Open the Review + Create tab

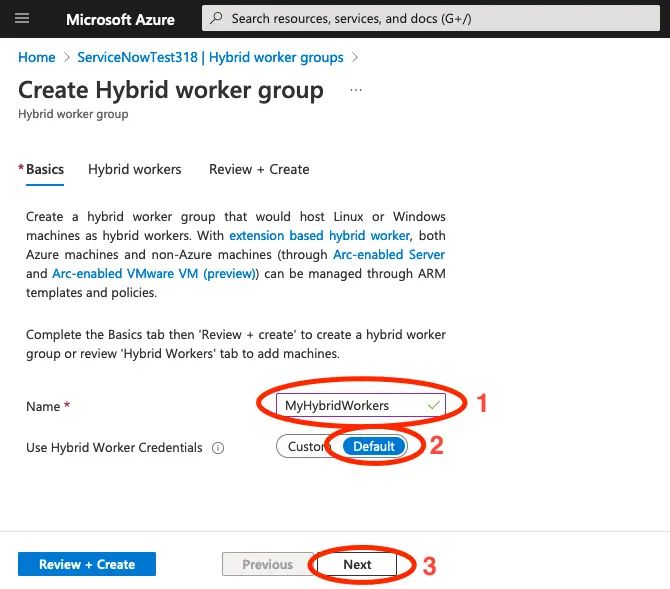pos(259,169)
